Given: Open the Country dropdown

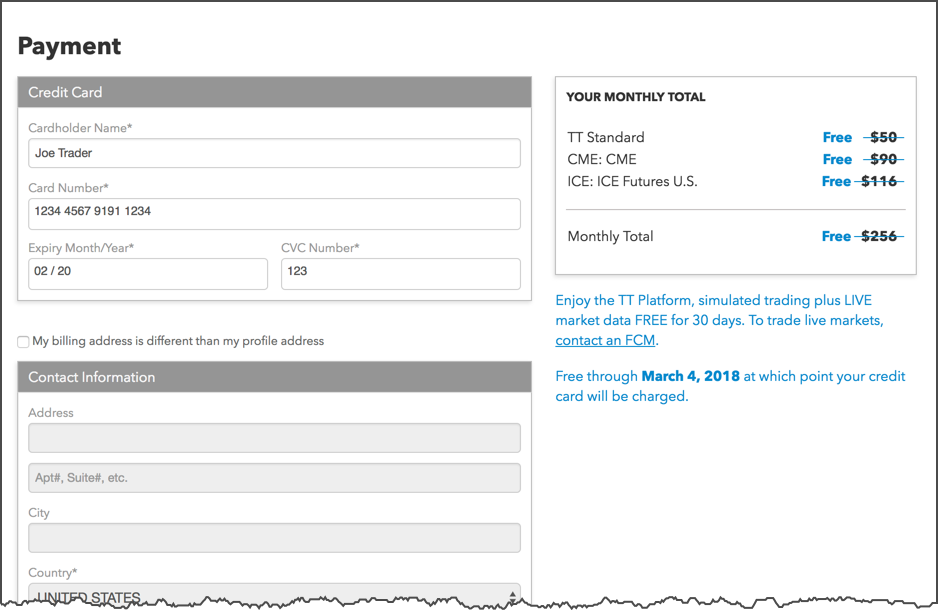Looking at the screenshot, I should [x=274, y=596].
